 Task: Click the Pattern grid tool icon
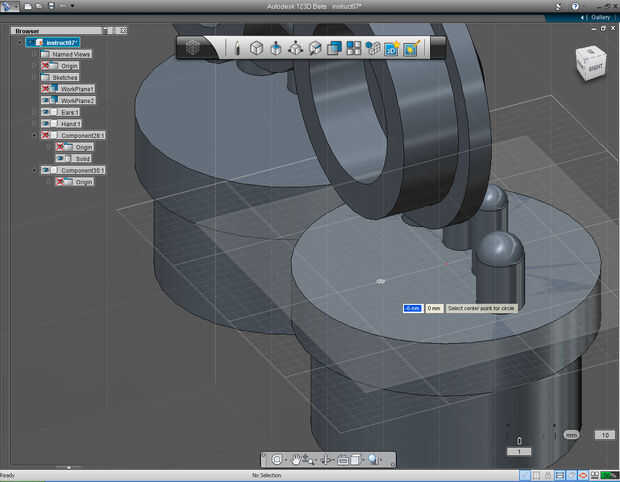[354, 48]
